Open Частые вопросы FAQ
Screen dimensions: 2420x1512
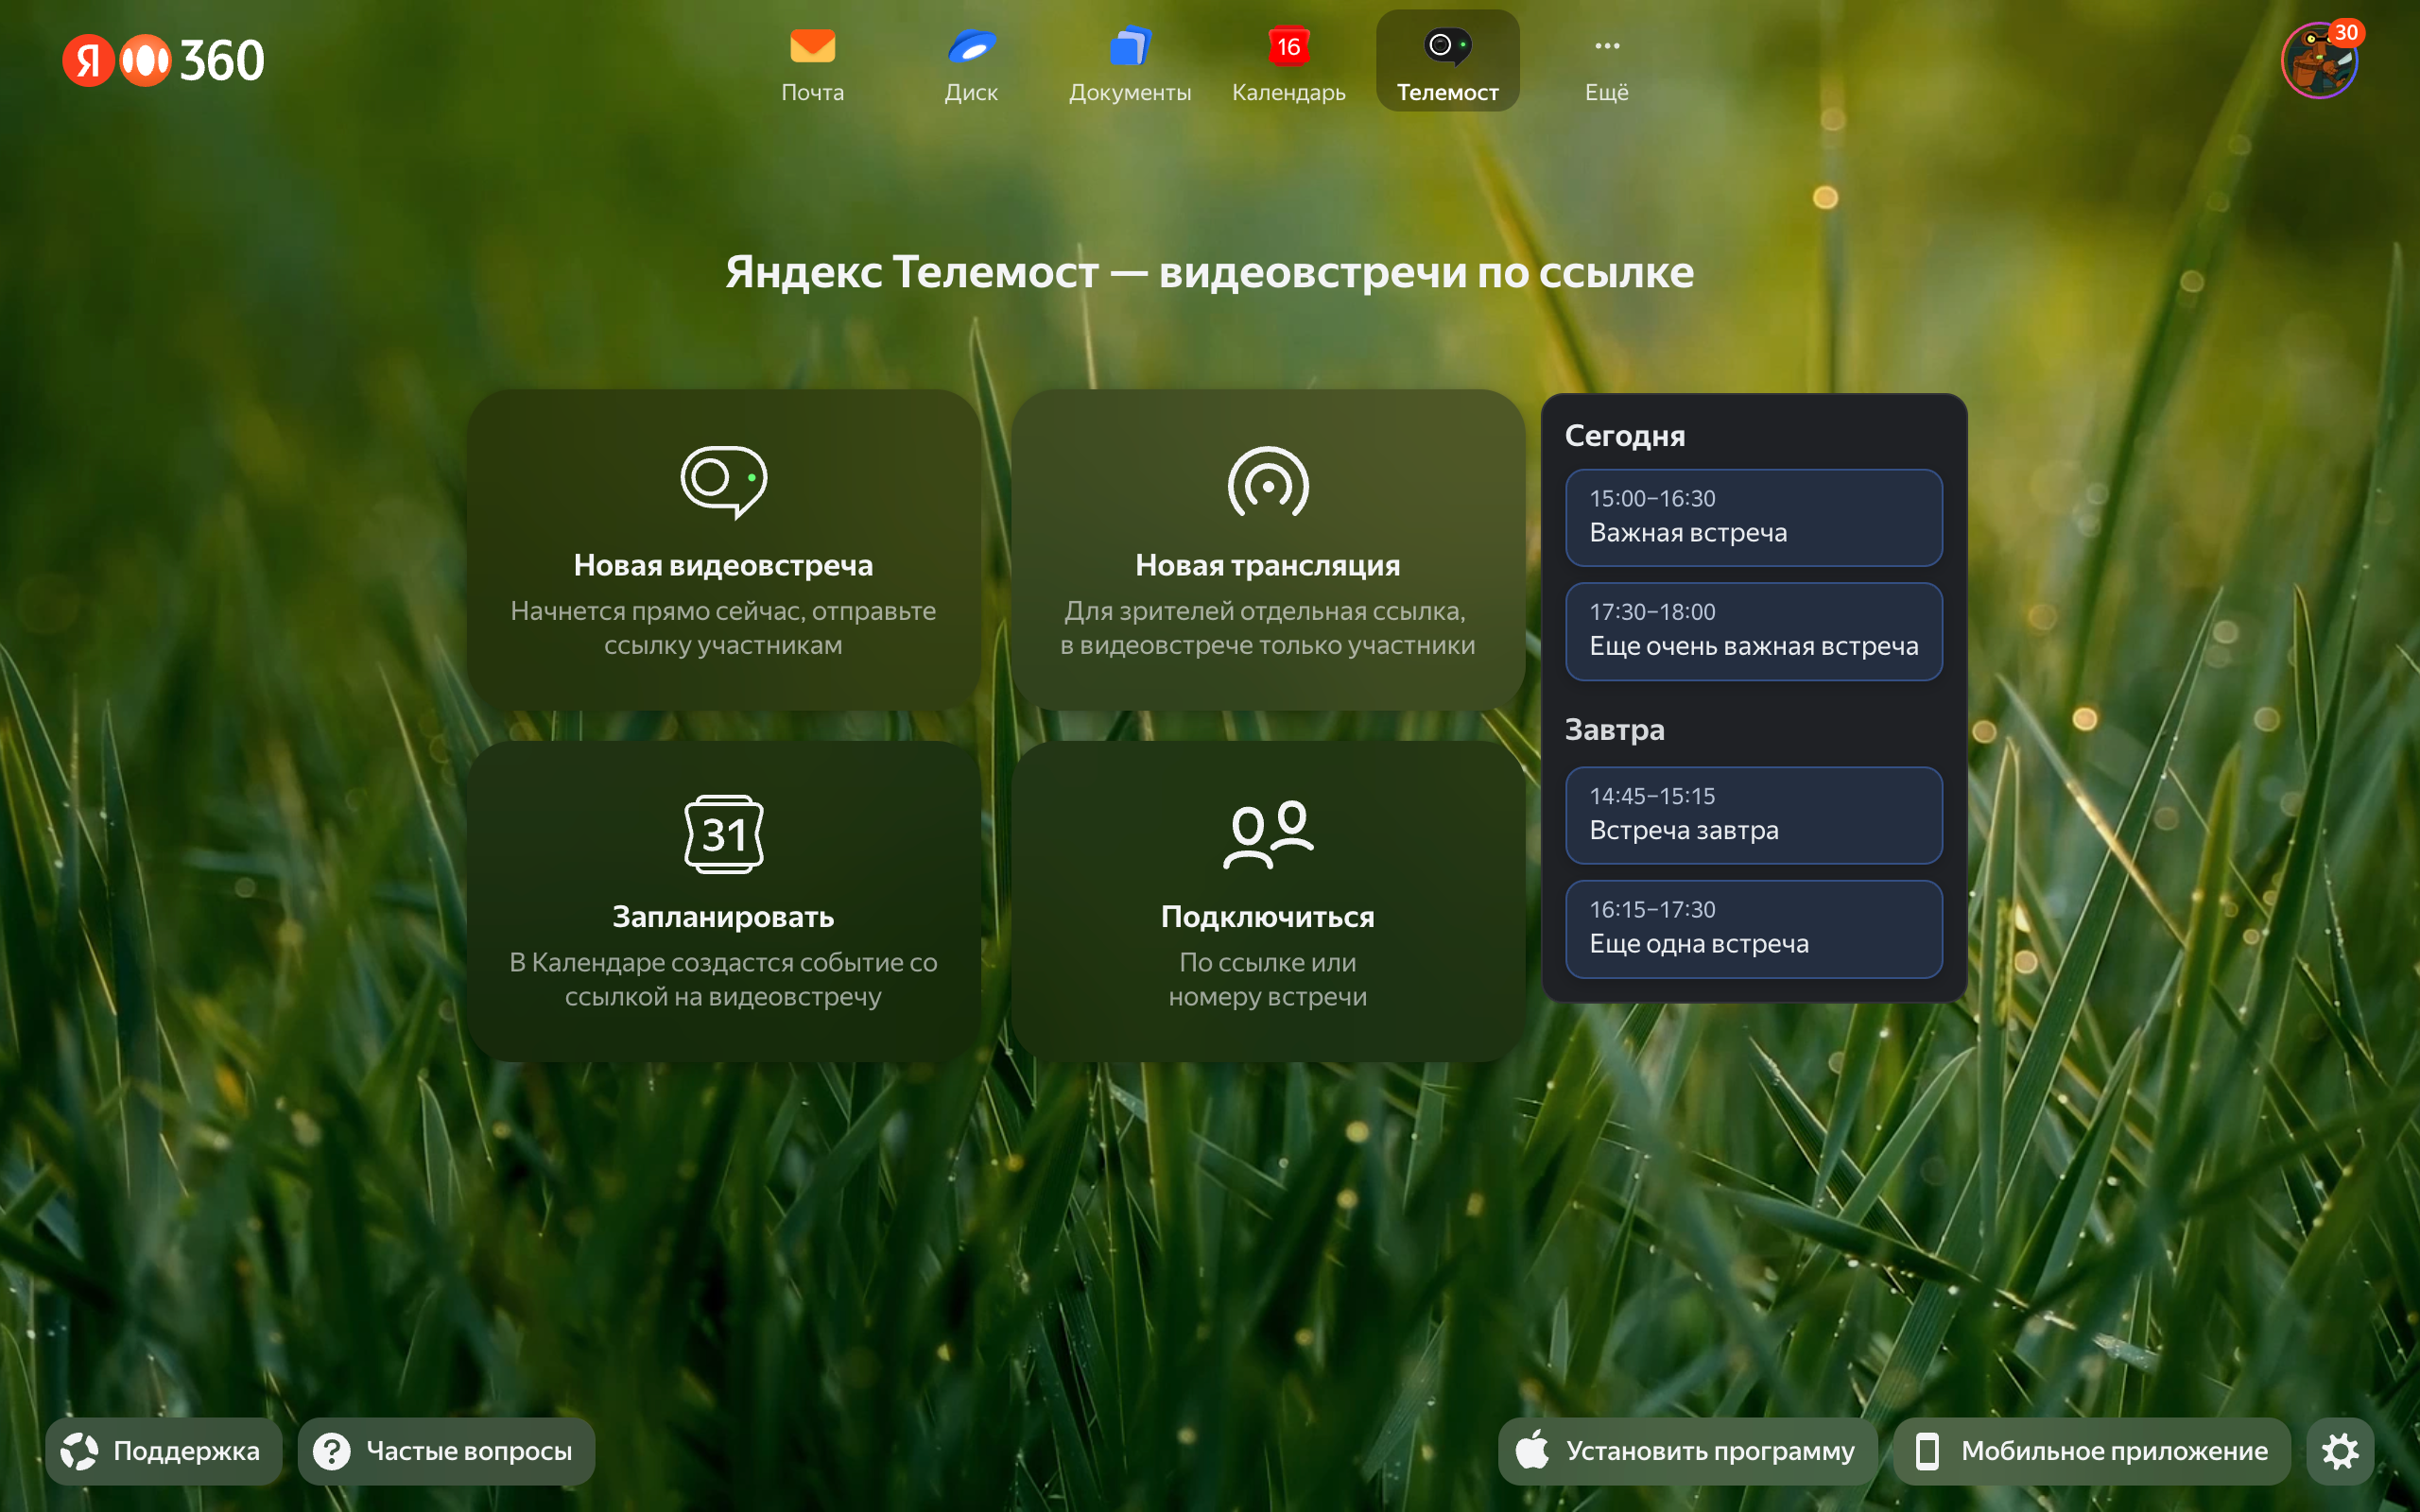pos(446,1451)
